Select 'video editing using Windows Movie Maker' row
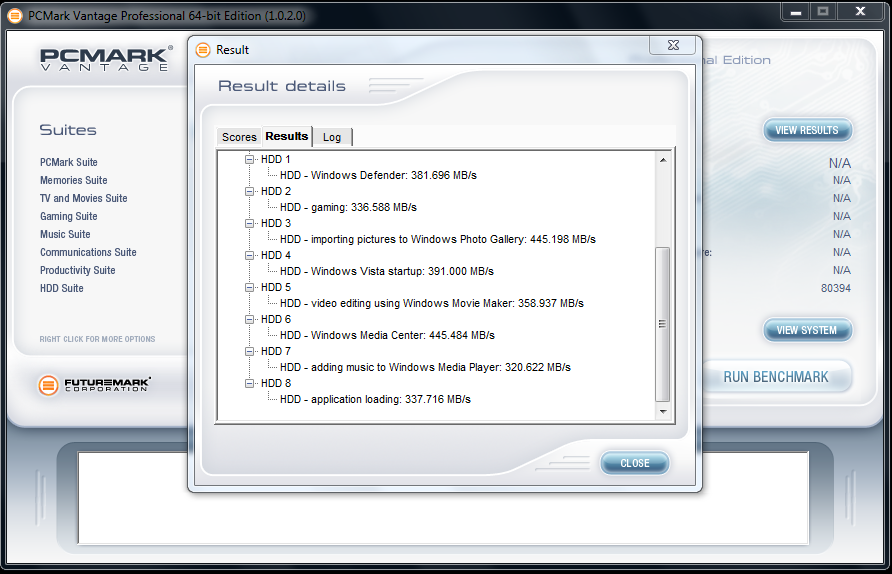Viewport: 892px width, 574px height. pyautogui.click(x=432, y=303)
